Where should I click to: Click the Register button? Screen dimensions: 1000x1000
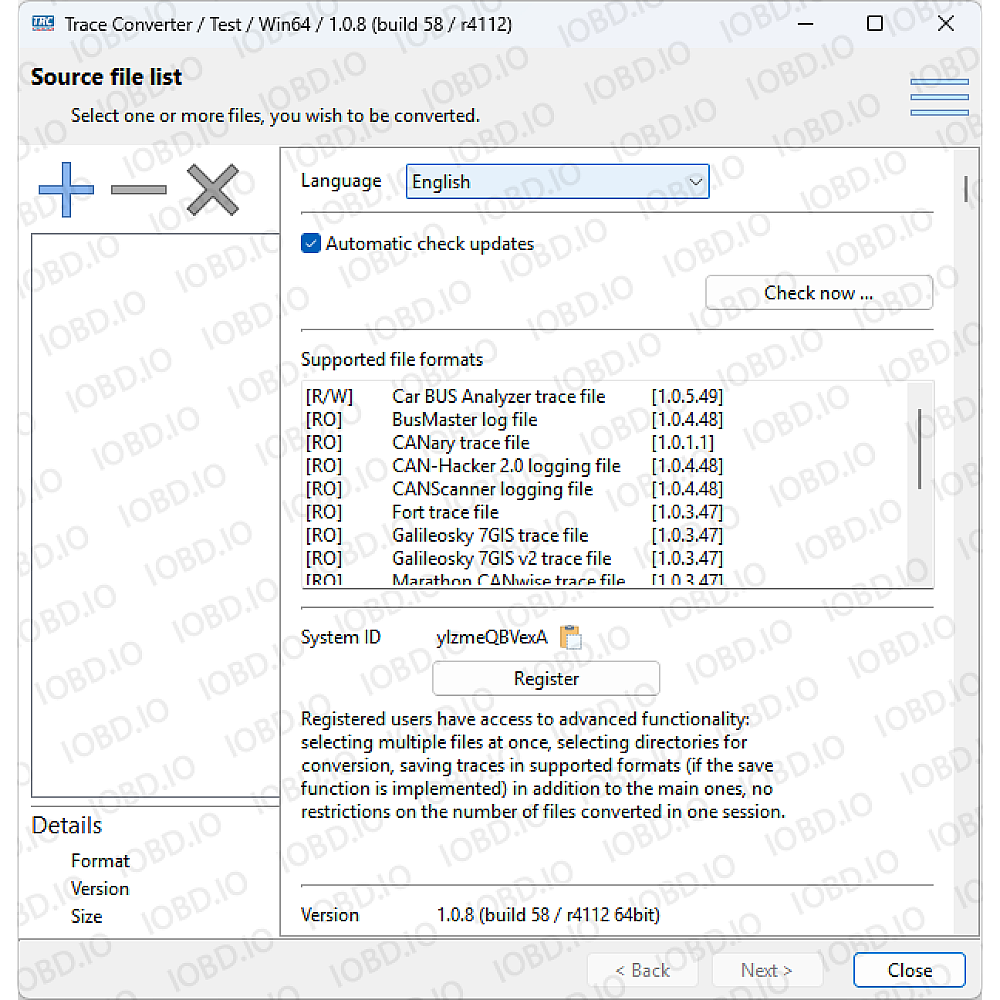point(546,678)
